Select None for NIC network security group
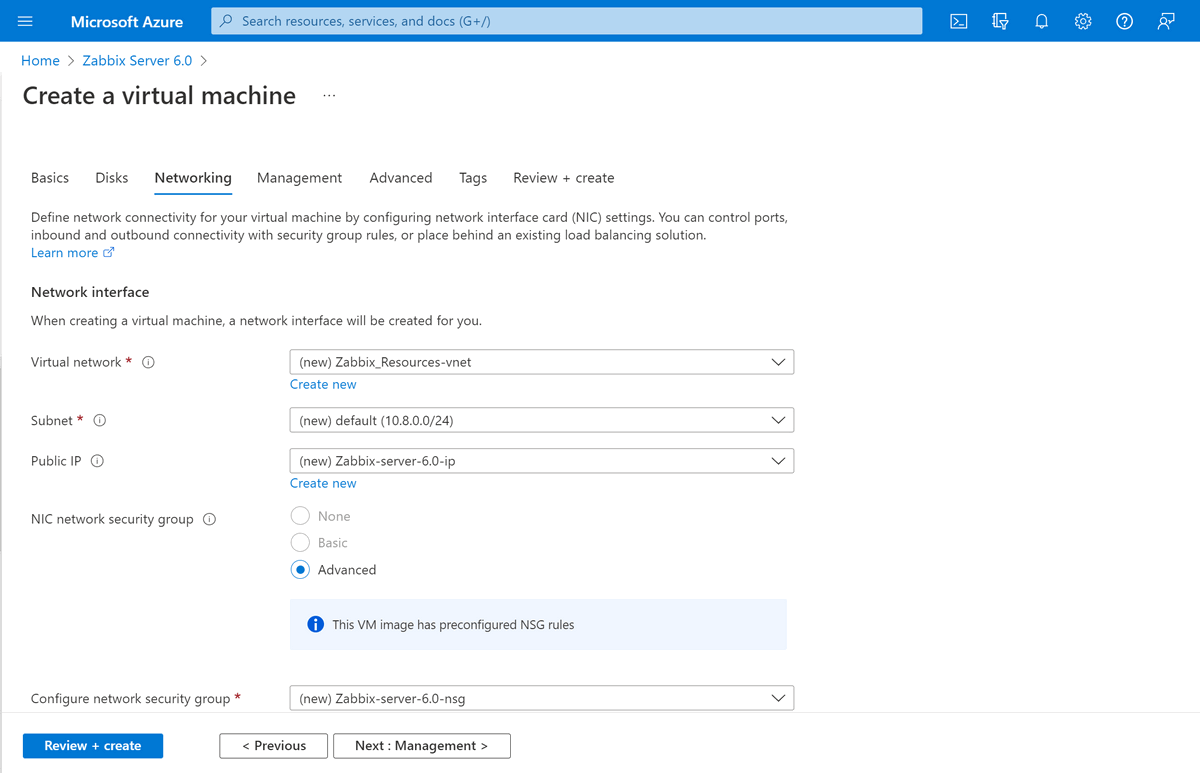Image resolution: width=1200 pixels, height=773 pixels. [x=300, y=516]
